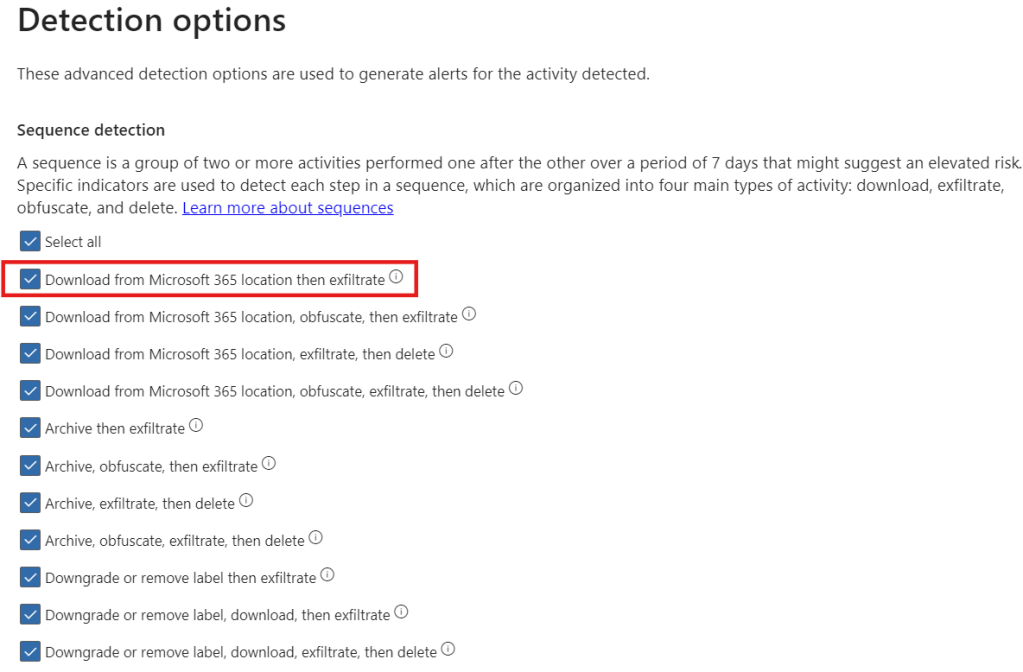Click info icon beside 'Archive then exfiltrate'
This screenshot has height=672, width=1023.
tap(196, 426)
